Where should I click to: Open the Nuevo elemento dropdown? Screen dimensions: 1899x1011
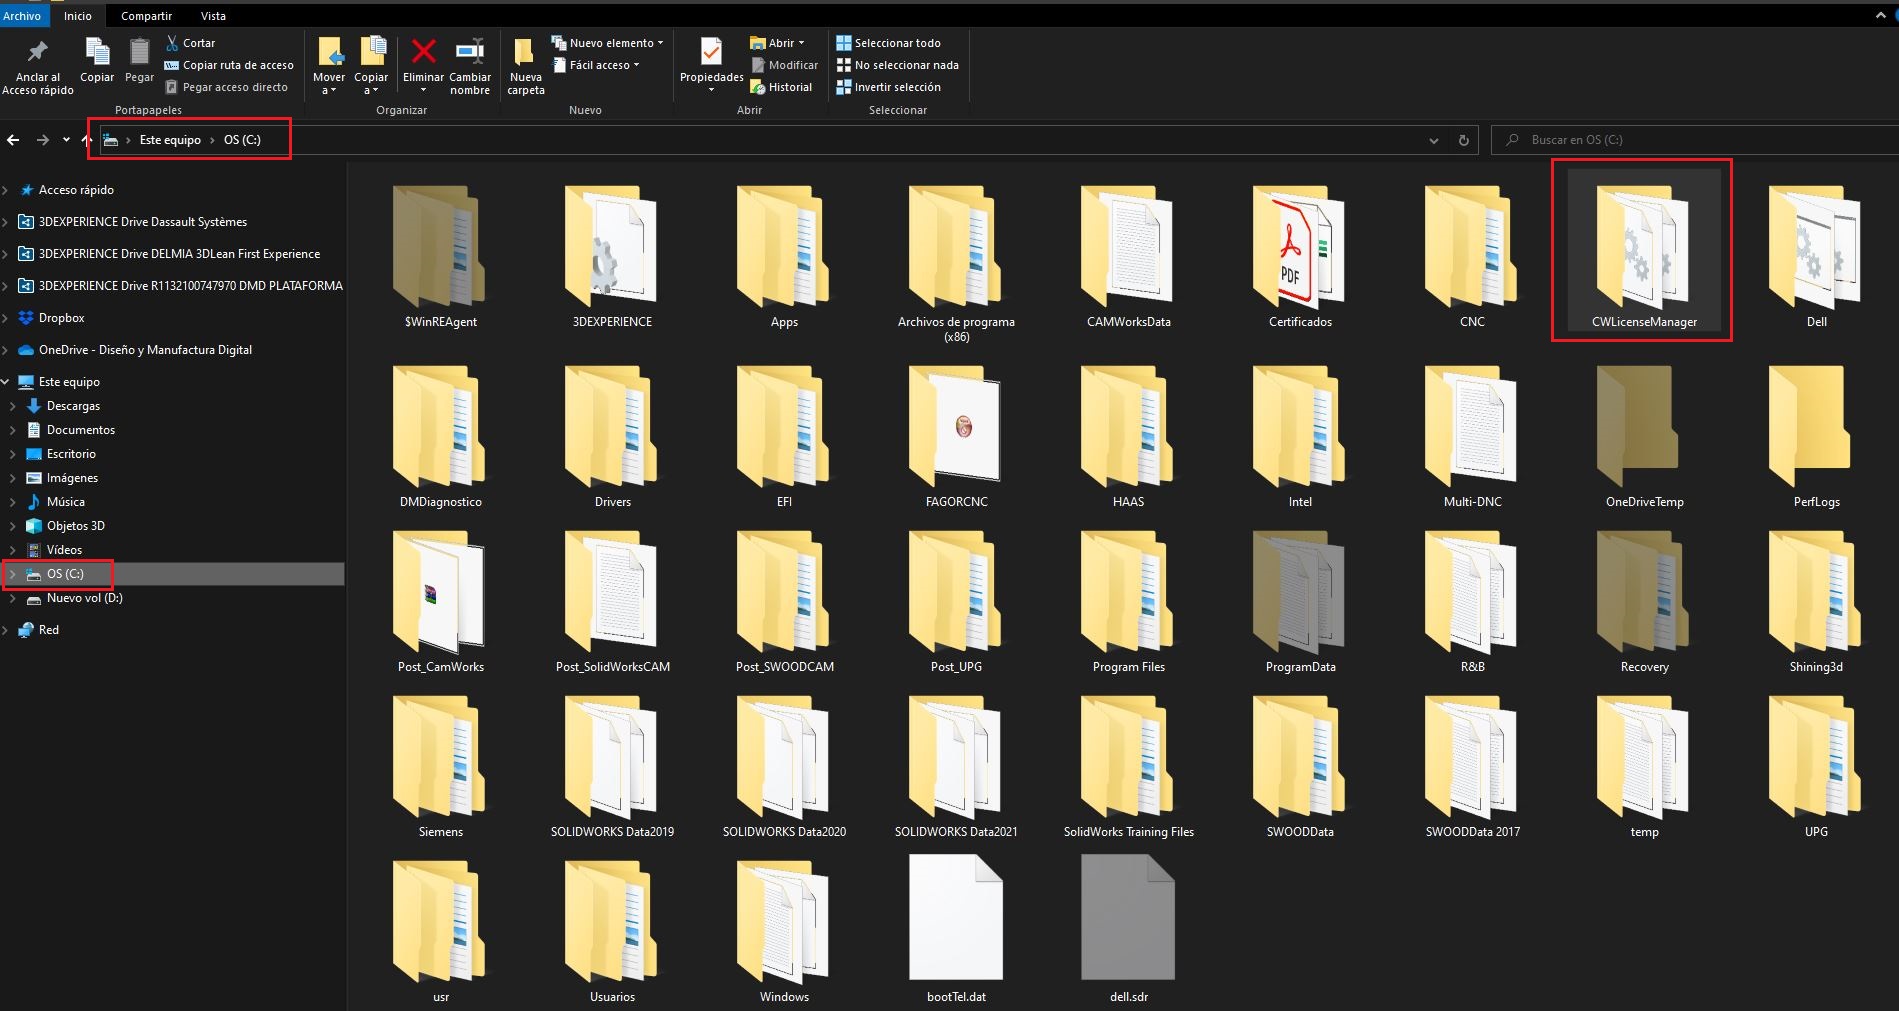610,43
